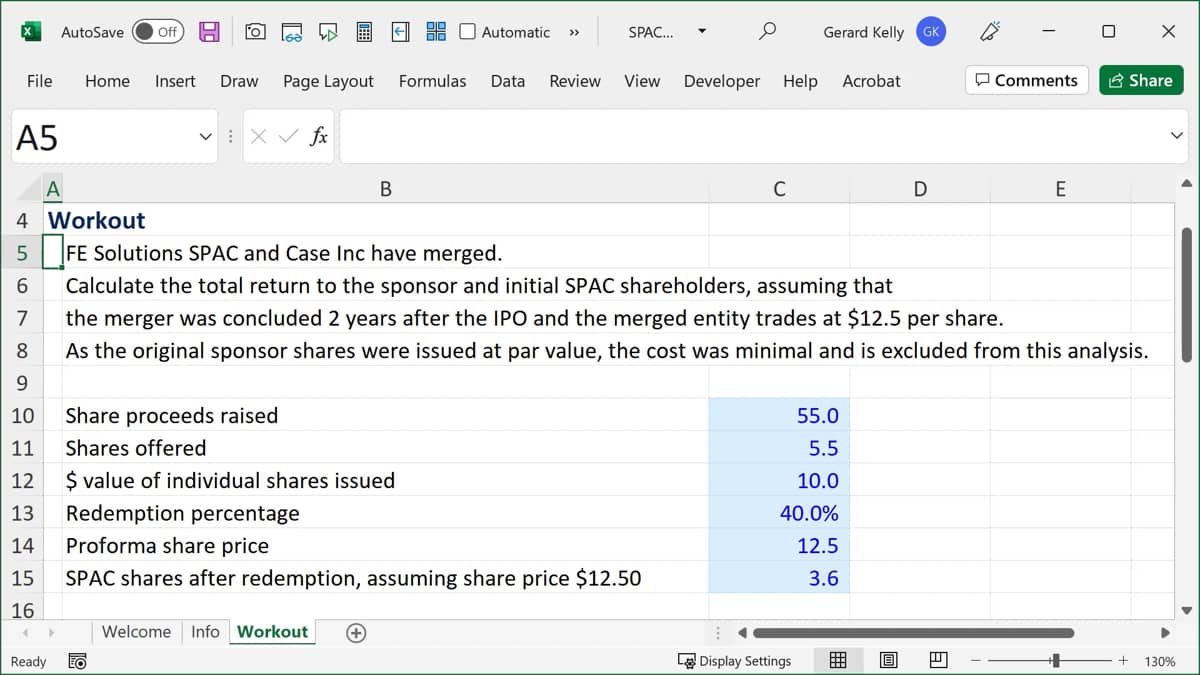Image resolution: width=1200 pixels, height=675 pixels.
Task: Click the pen and sparkle icon in title bar
Action: click(989, 32)
